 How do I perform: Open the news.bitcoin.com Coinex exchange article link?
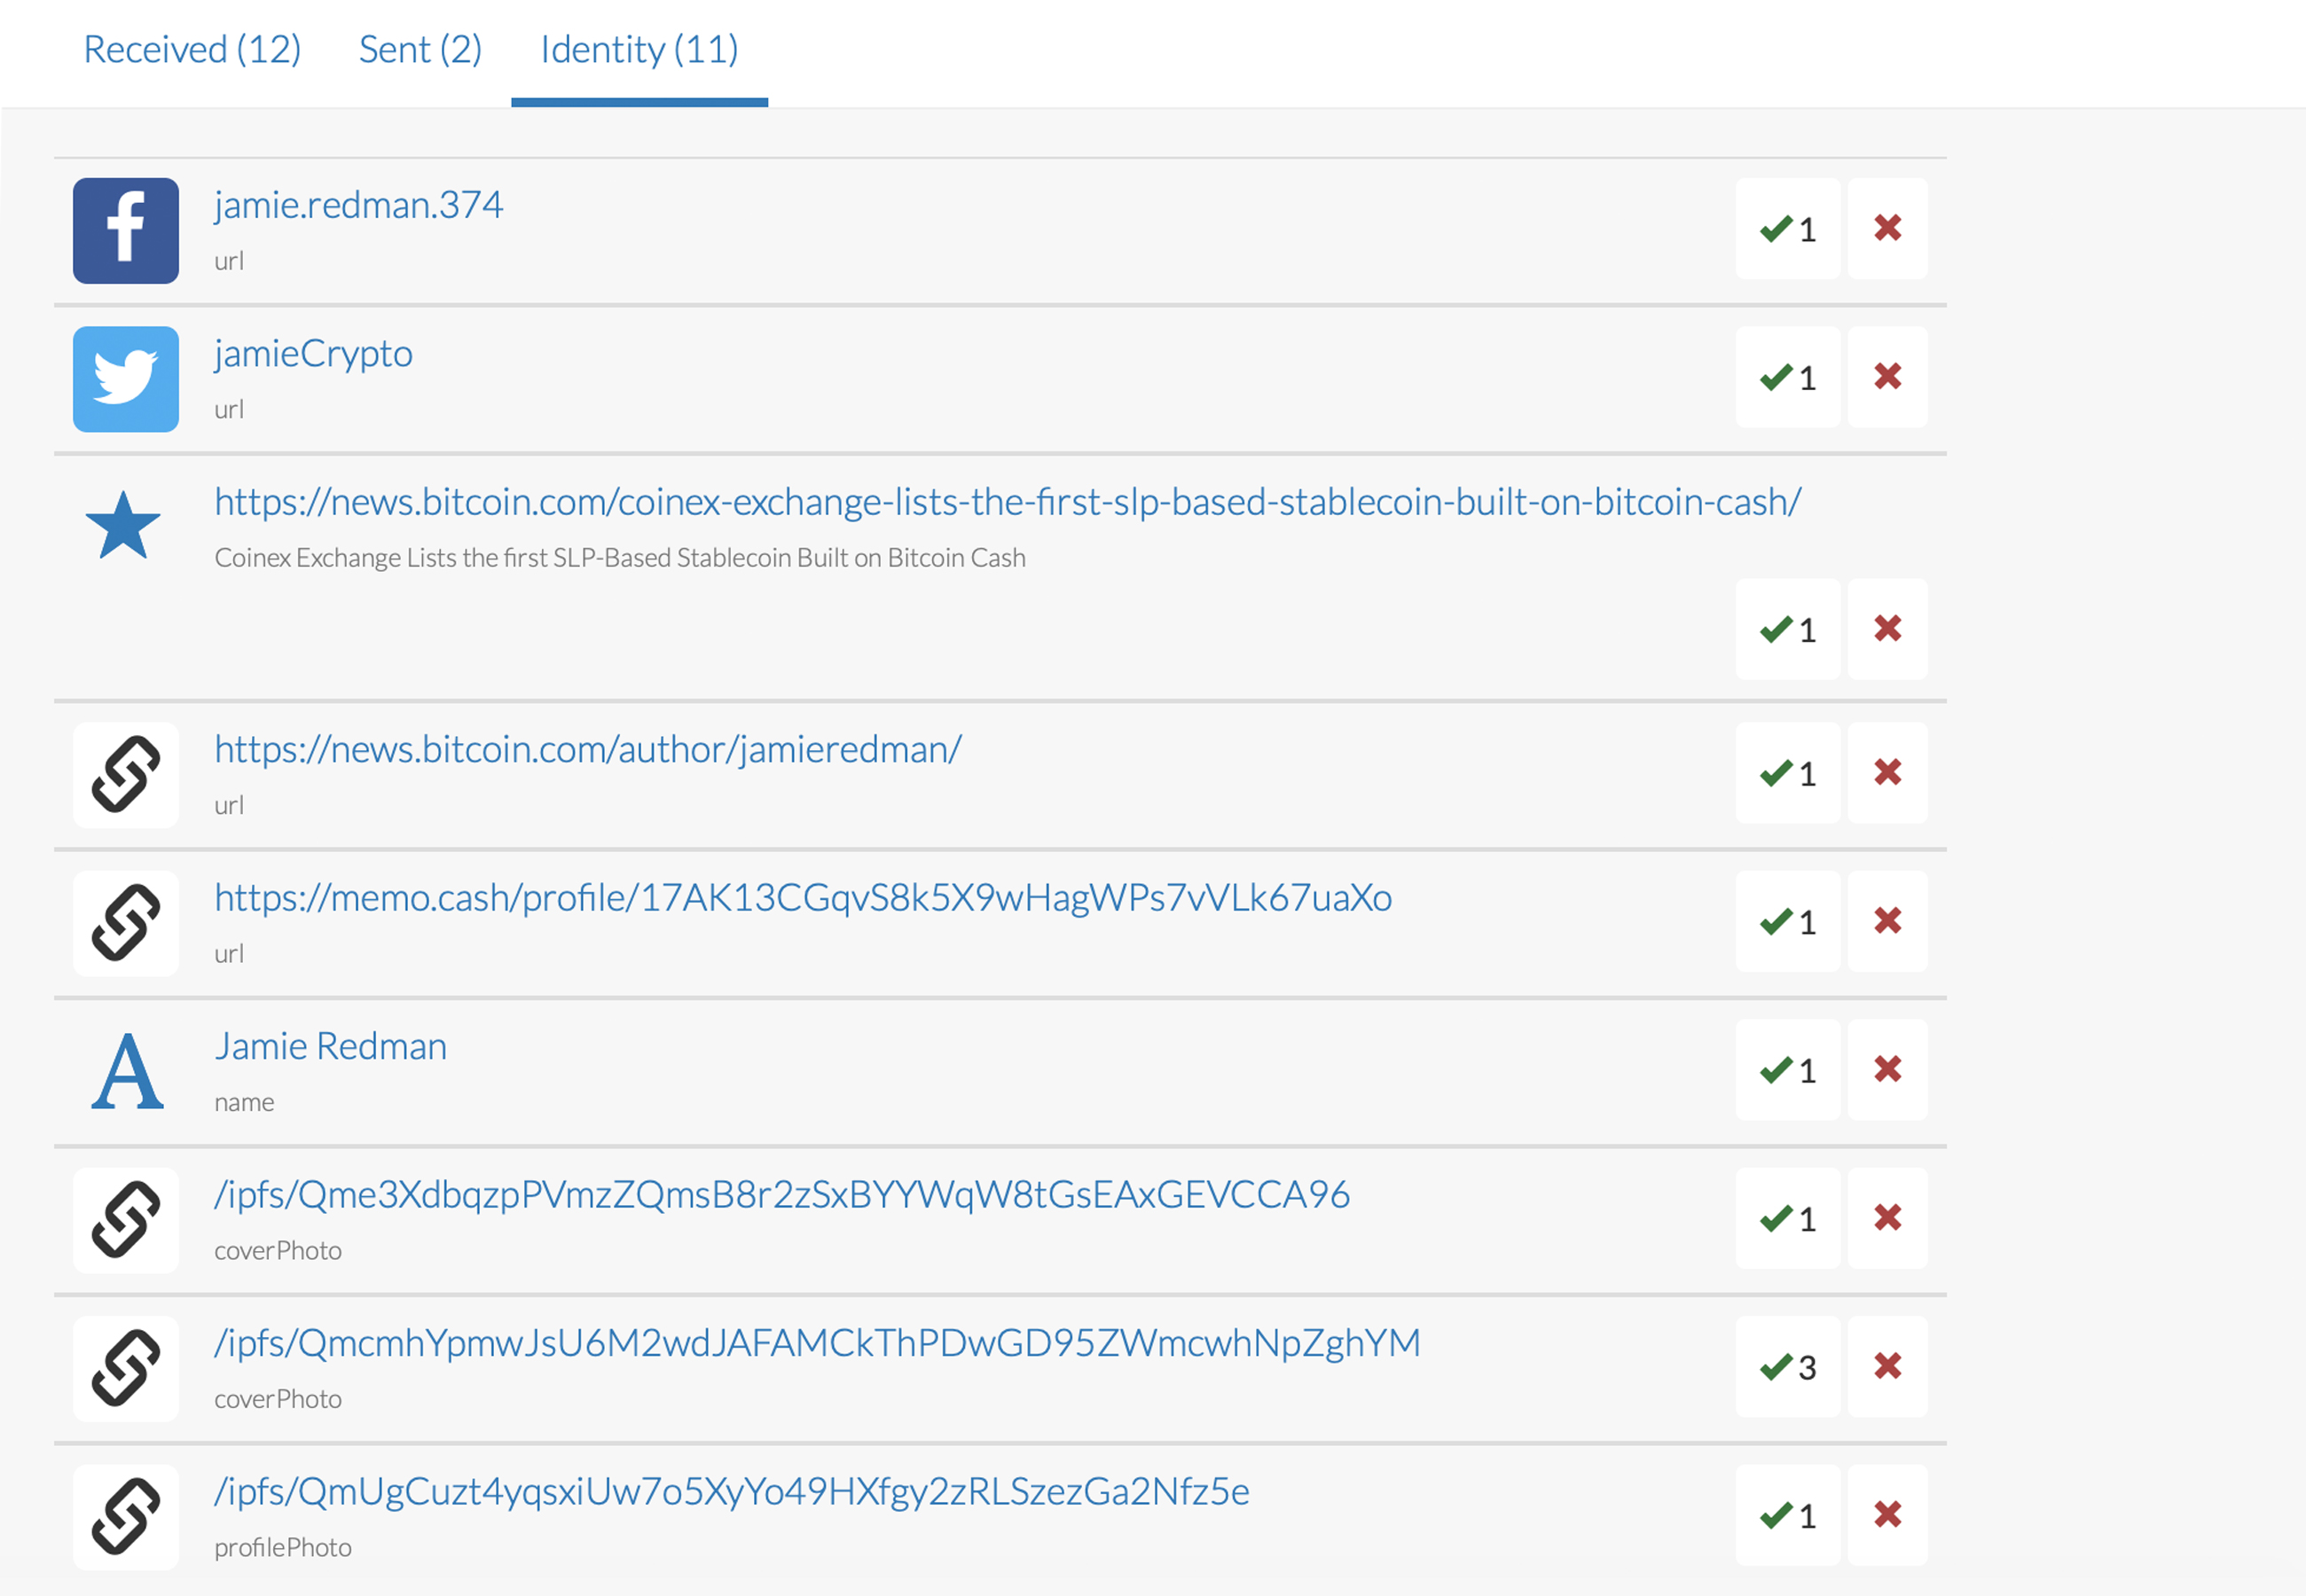[x=1007, y=502]
